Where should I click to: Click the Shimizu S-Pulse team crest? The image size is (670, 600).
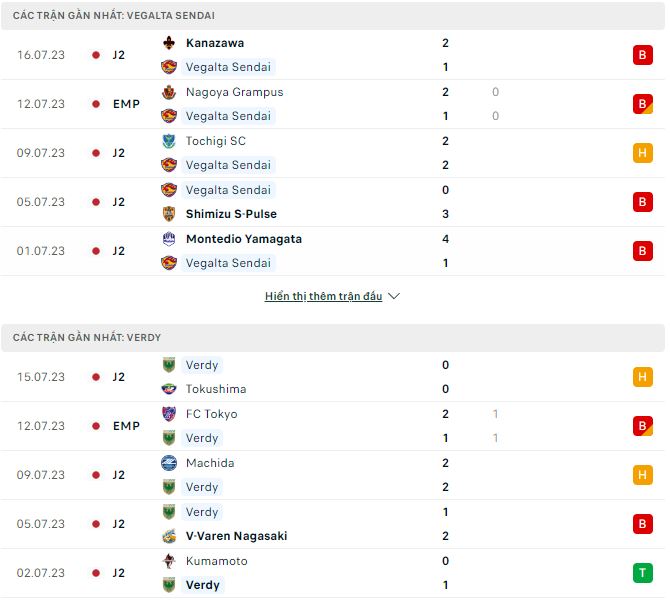169,214
